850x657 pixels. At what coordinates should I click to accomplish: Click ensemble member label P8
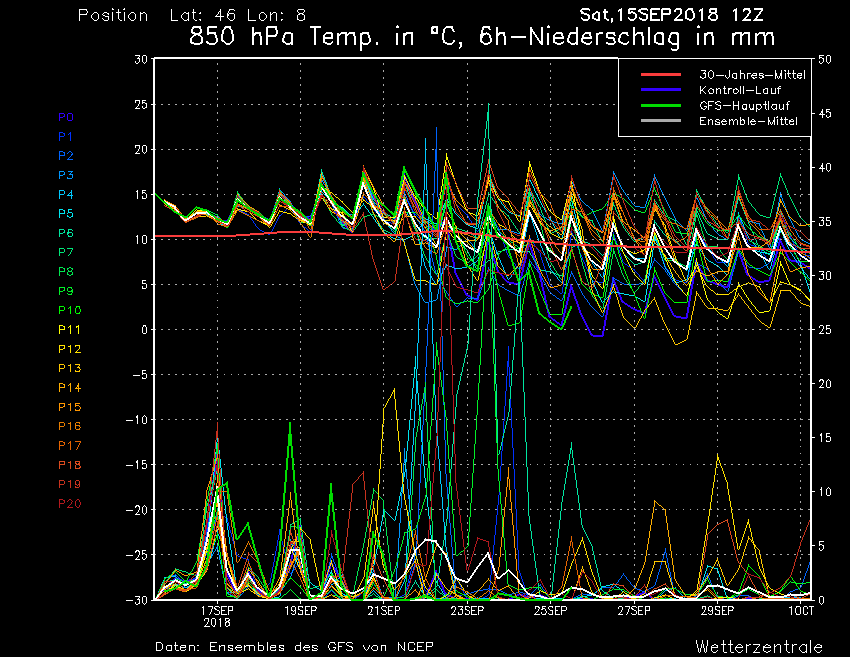[66, 272]
